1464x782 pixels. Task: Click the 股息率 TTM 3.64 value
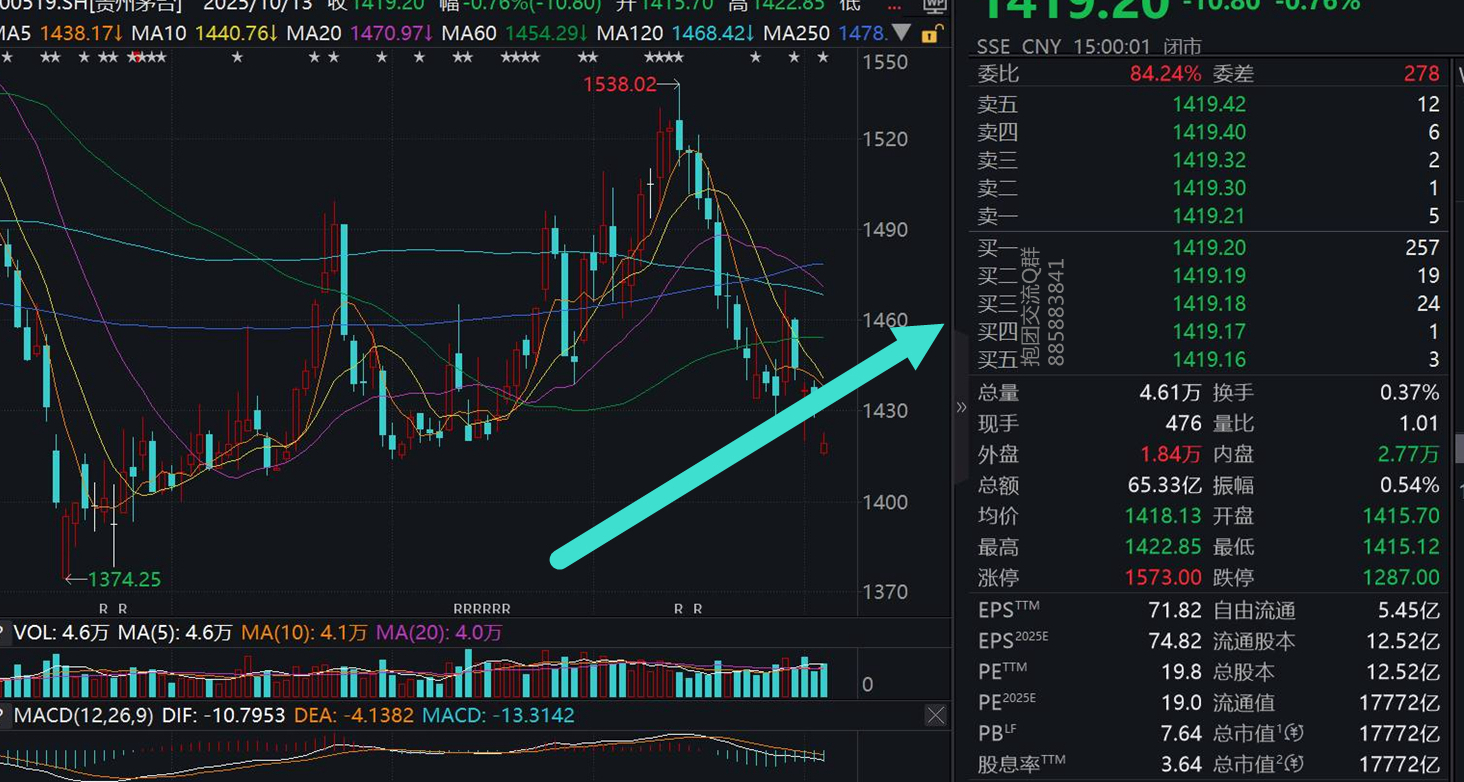click(1182, 765)
